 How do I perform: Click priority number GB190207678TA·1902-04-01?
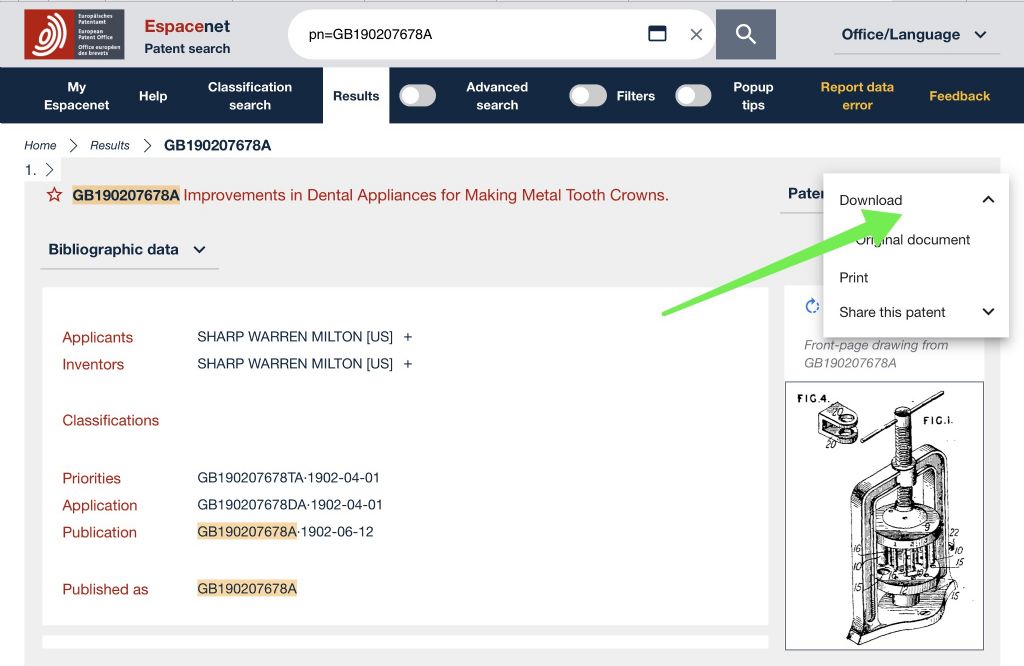click(x=289, y=478)
